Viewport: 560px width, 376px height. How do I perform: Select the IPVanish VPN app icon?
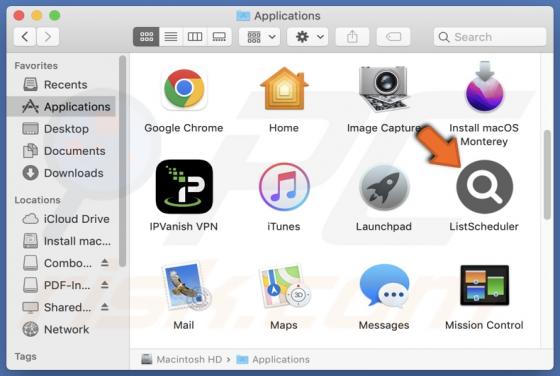tap(184, 187)
